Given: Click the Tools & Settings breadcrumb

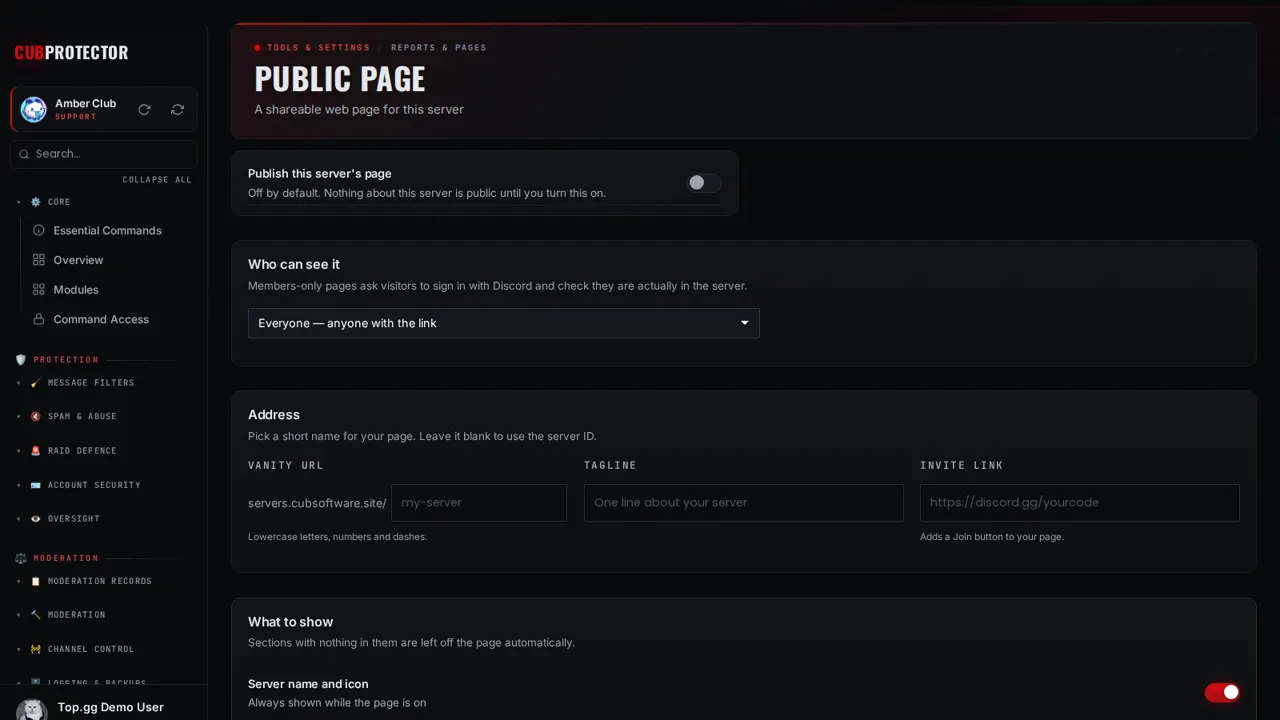Looking at the screenshot, I should tap(318, 48).
